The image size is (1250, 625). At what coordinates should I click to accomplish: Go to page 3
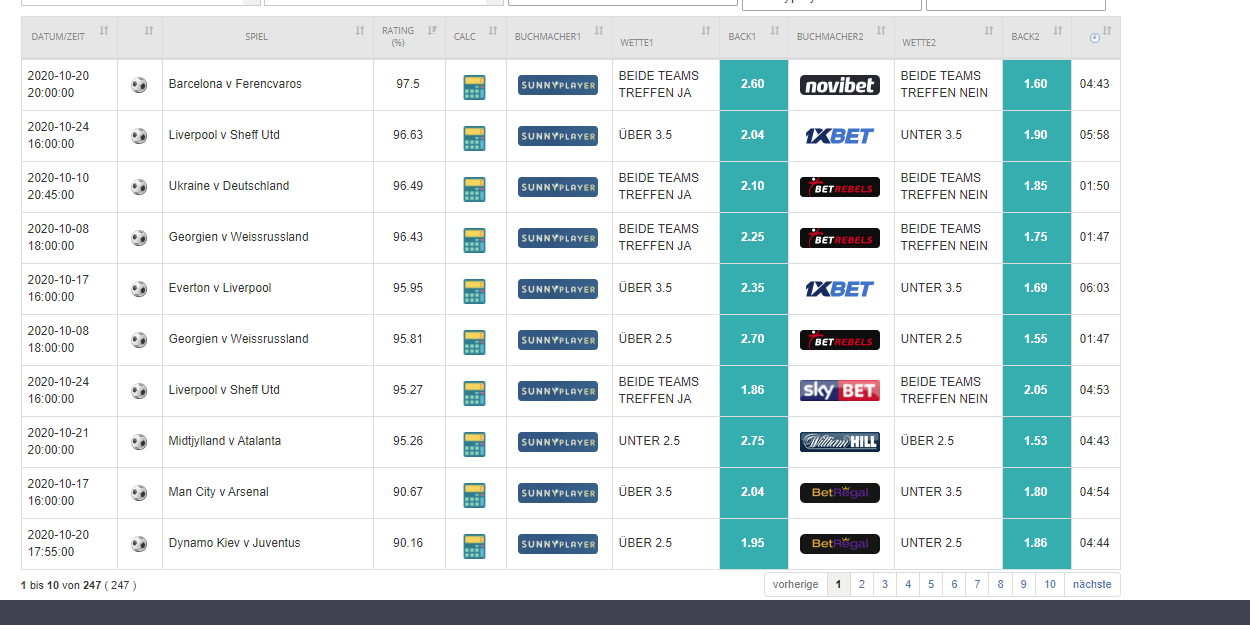[x=884, y=584]
